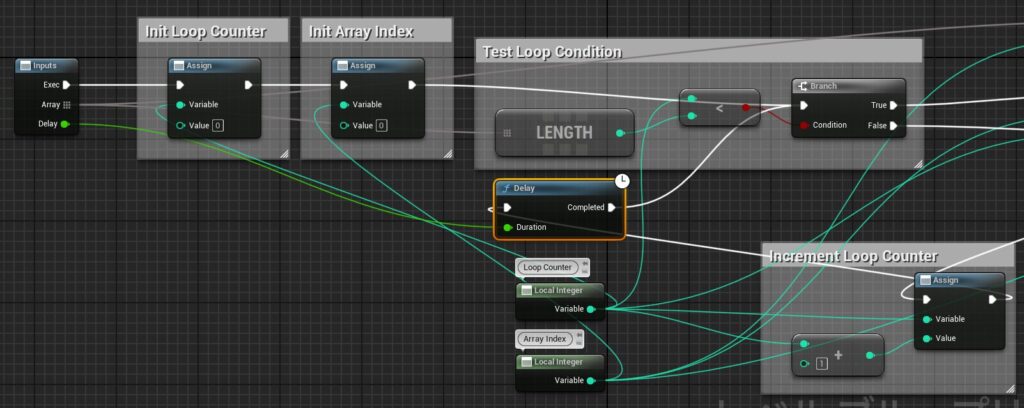Select the Init Loop Counter comment header
1024x408 pixels.
coord(213,31)
